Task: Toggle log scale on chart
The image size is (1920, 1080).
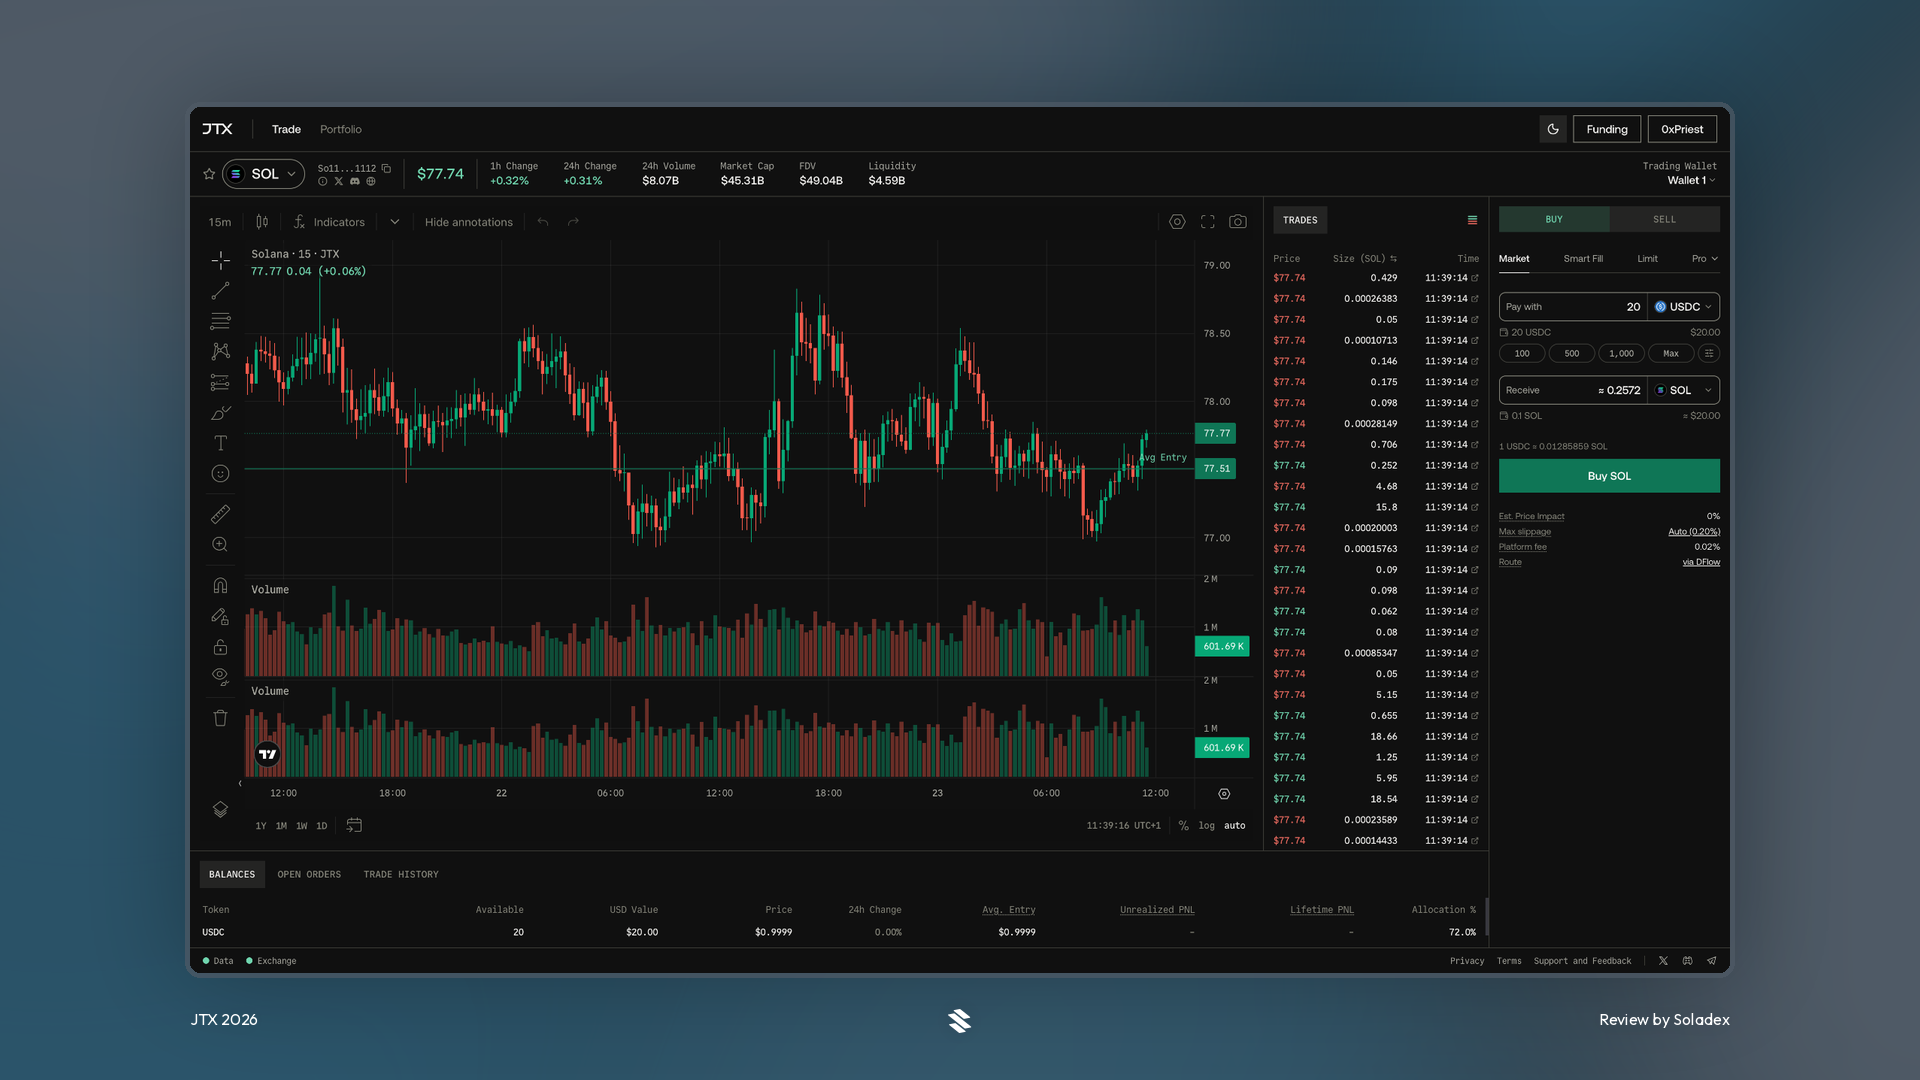Action: [1207, 826]
